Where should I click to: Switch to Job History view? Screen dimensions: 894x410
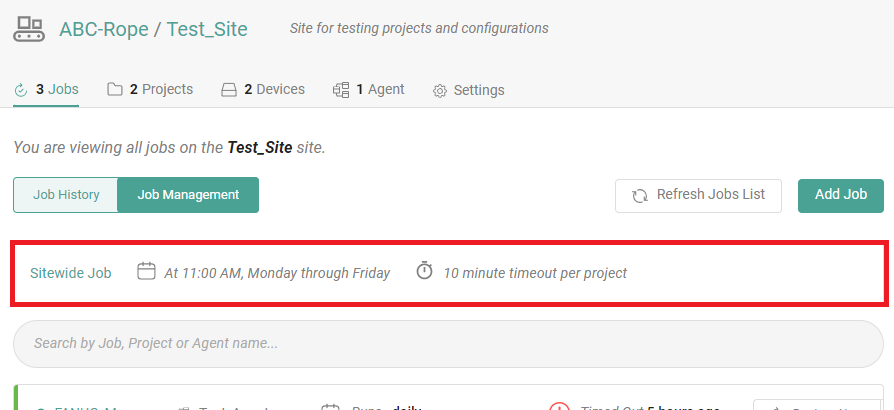pyautogui.click(x=66, y=195)
